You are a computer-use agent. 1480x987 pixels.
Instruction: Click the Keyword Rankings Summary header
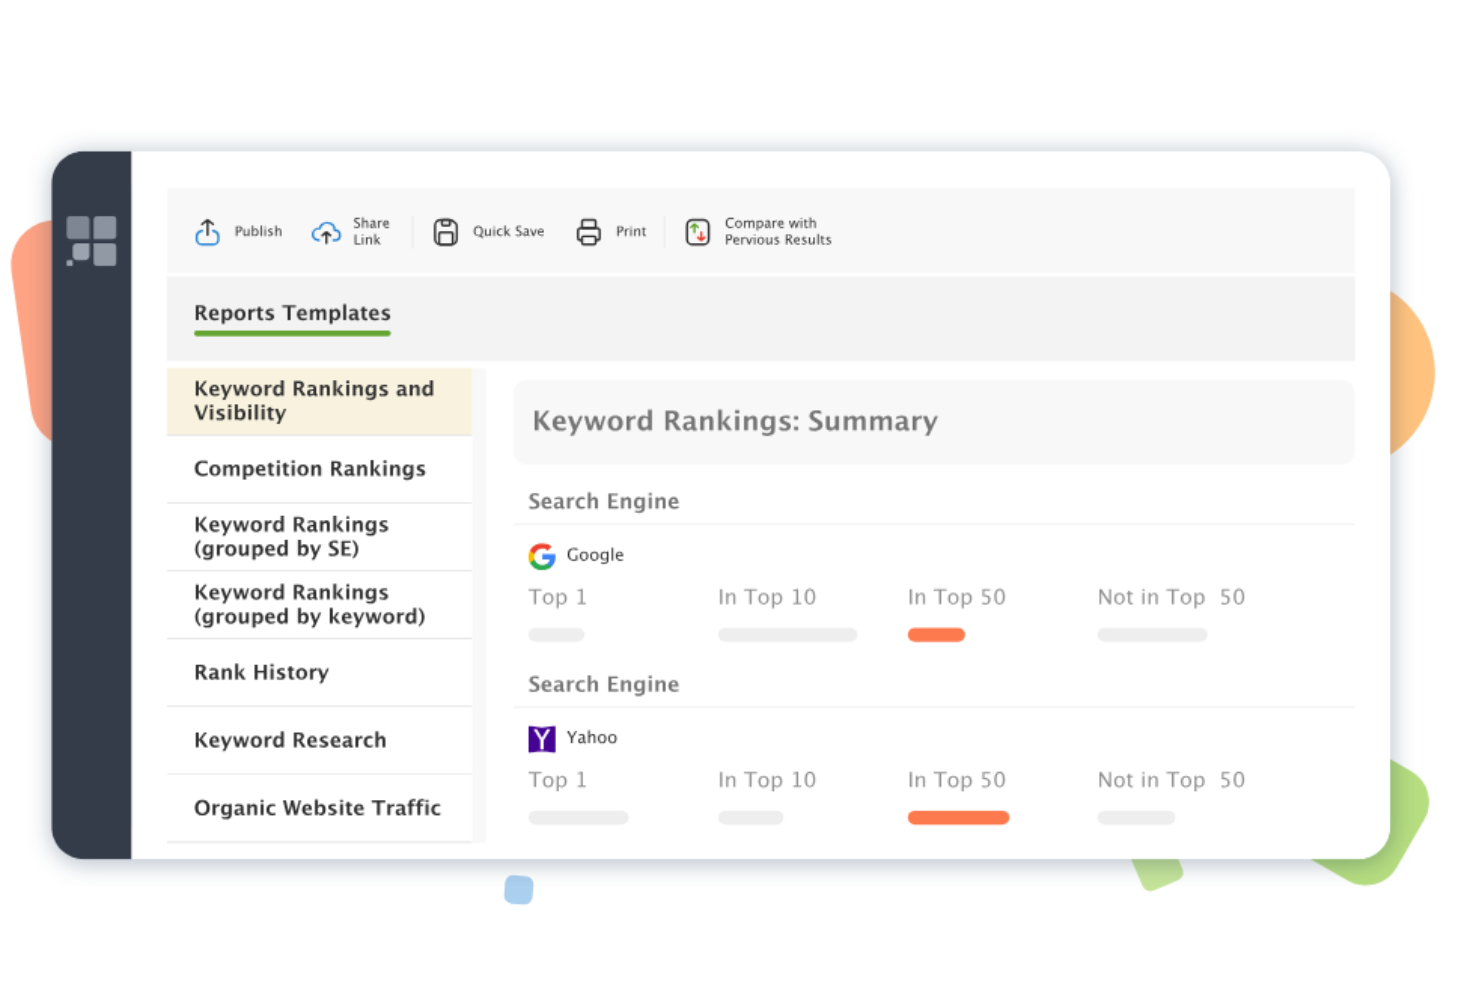[x=734, y=421]
